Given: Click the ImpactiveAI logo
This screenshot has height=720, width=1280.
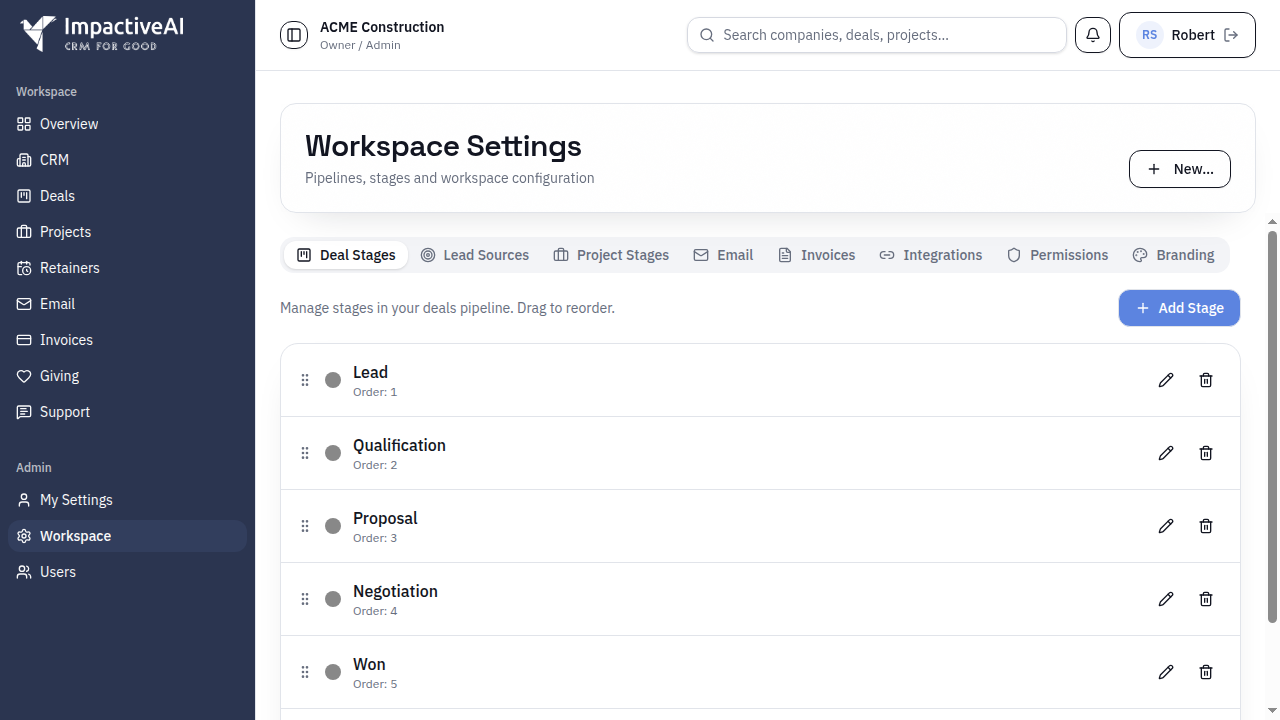Looking at the screenshot, I should pos(100,34).
